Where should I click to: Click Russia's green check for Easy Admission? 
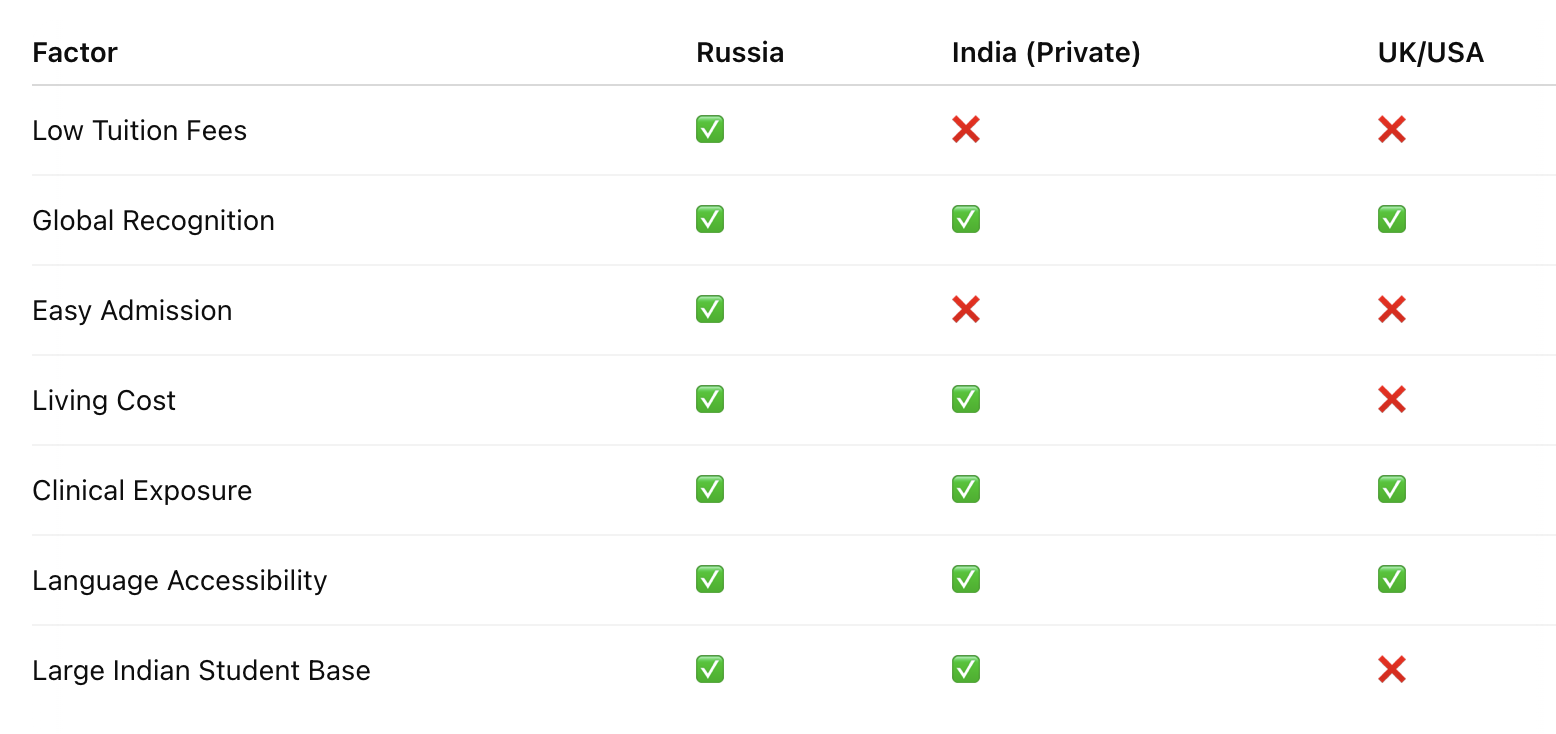[710, 309]
